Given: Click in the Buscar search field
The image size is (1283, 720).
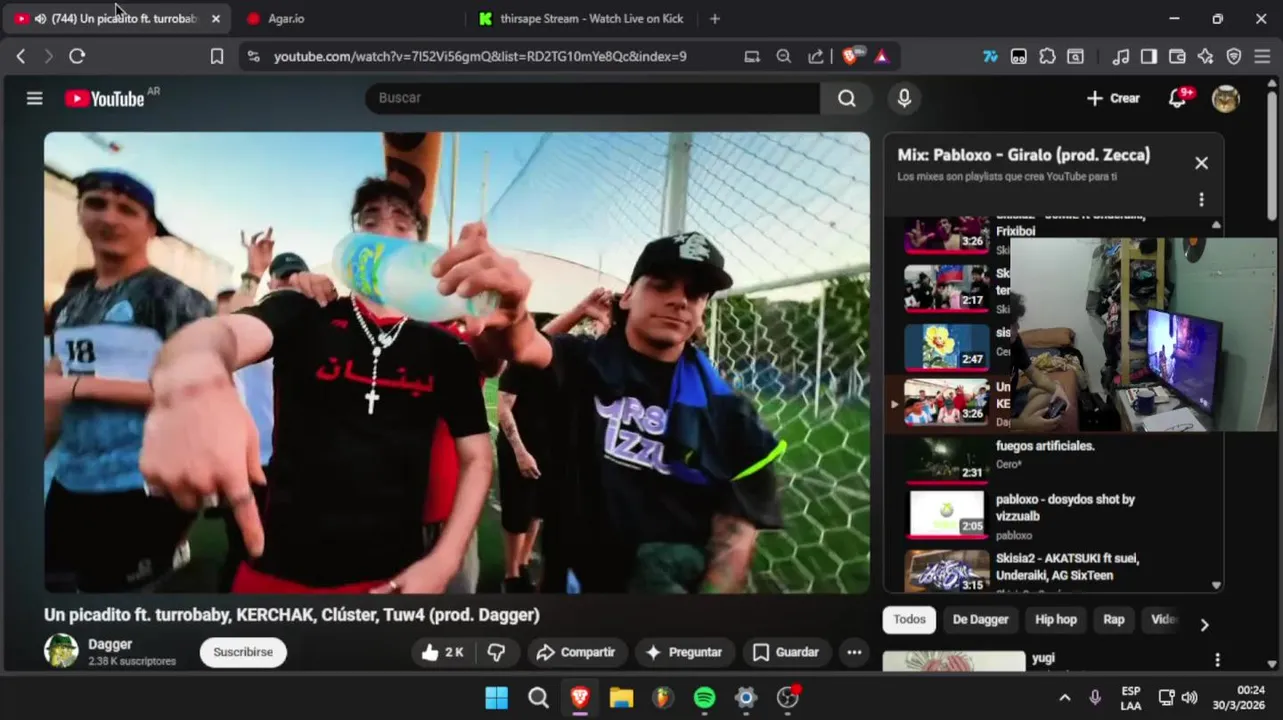Looking at the screenshot, I should click(x=593, y=98).
